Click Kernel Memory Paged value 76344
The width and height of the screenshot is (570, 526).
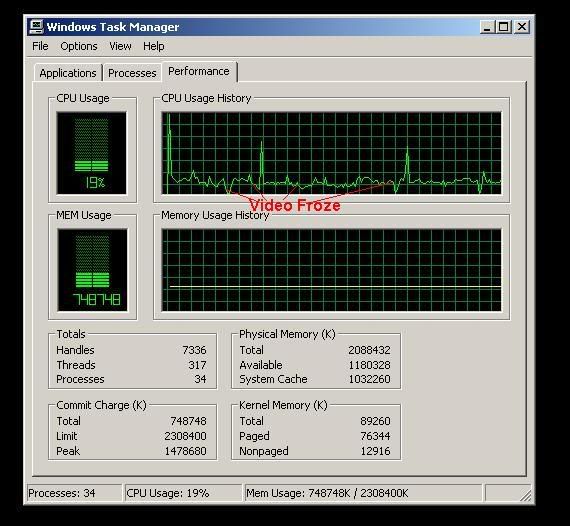tap(375, 436)
